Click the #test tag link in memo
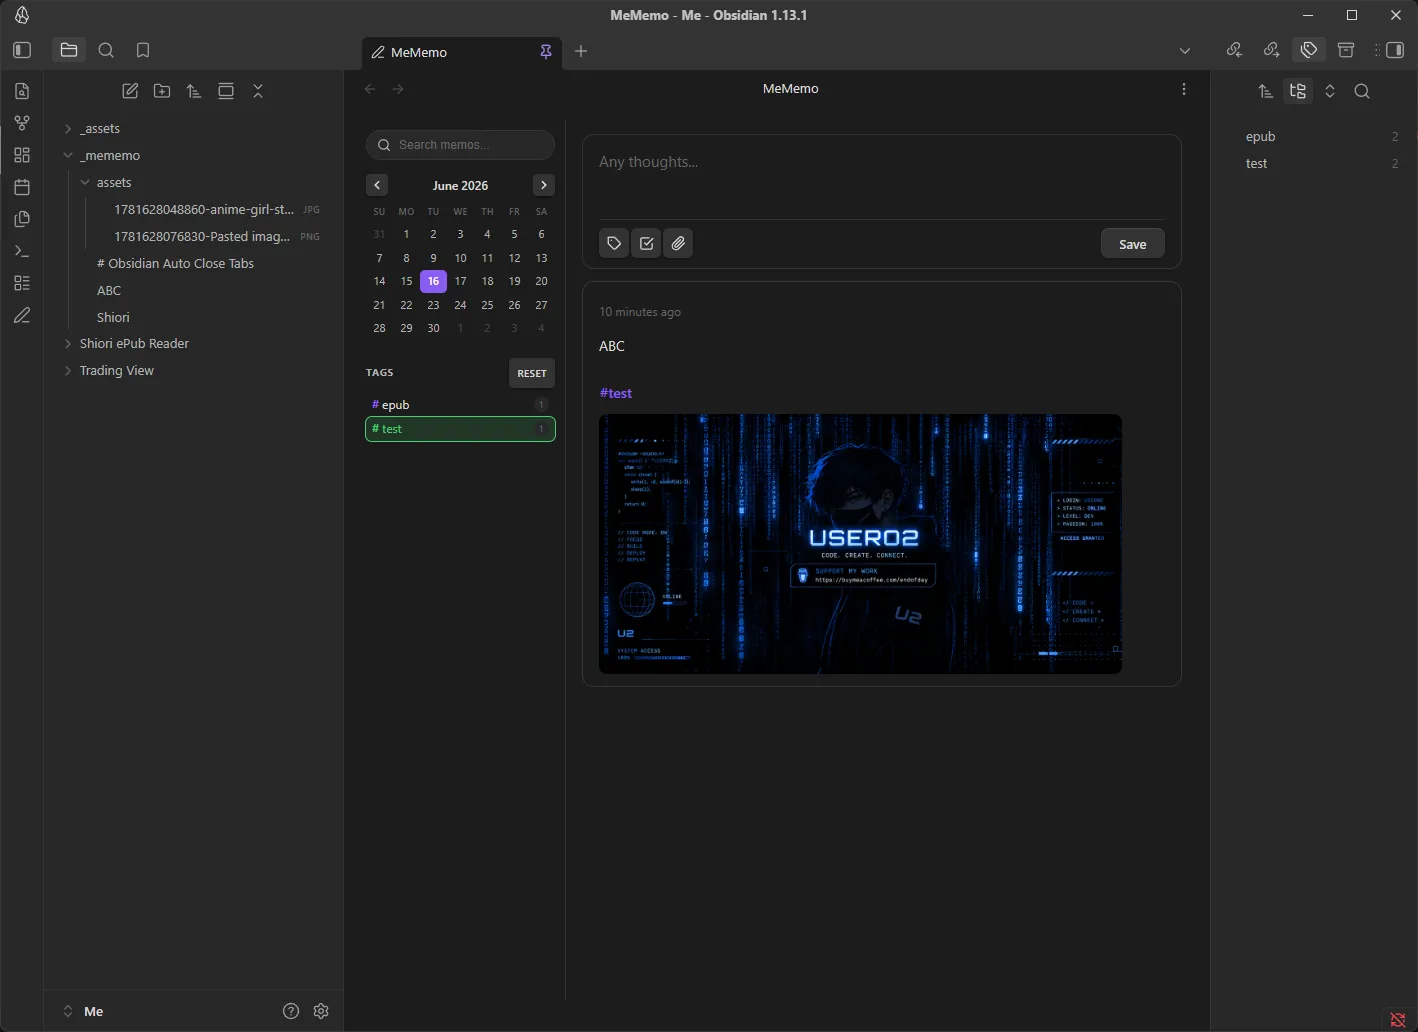Viewport: 1418px width, 1032px height. [616, 393]
